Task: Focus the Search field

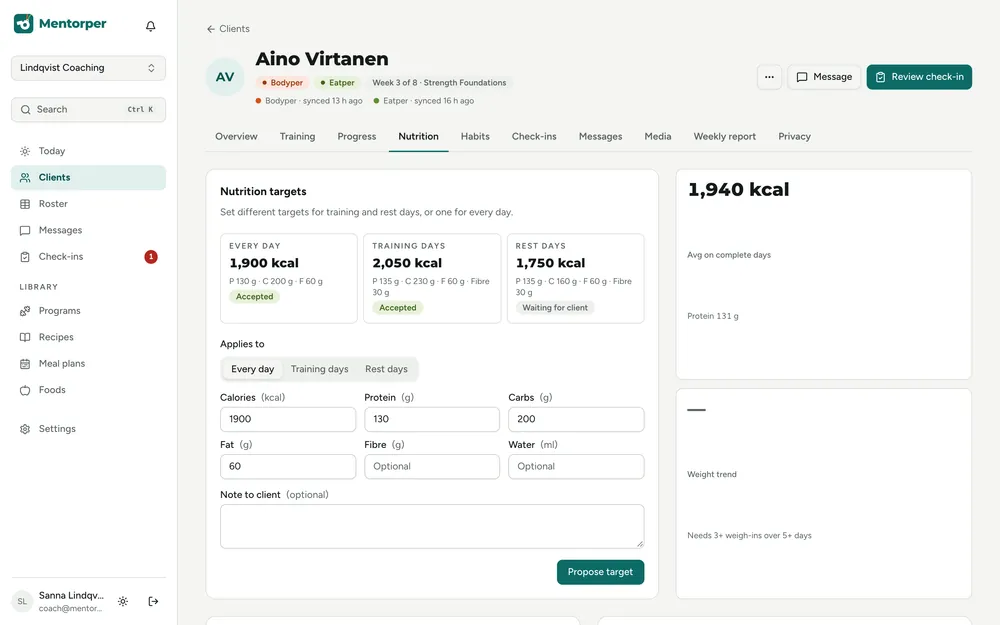Action: click(88, 110)
